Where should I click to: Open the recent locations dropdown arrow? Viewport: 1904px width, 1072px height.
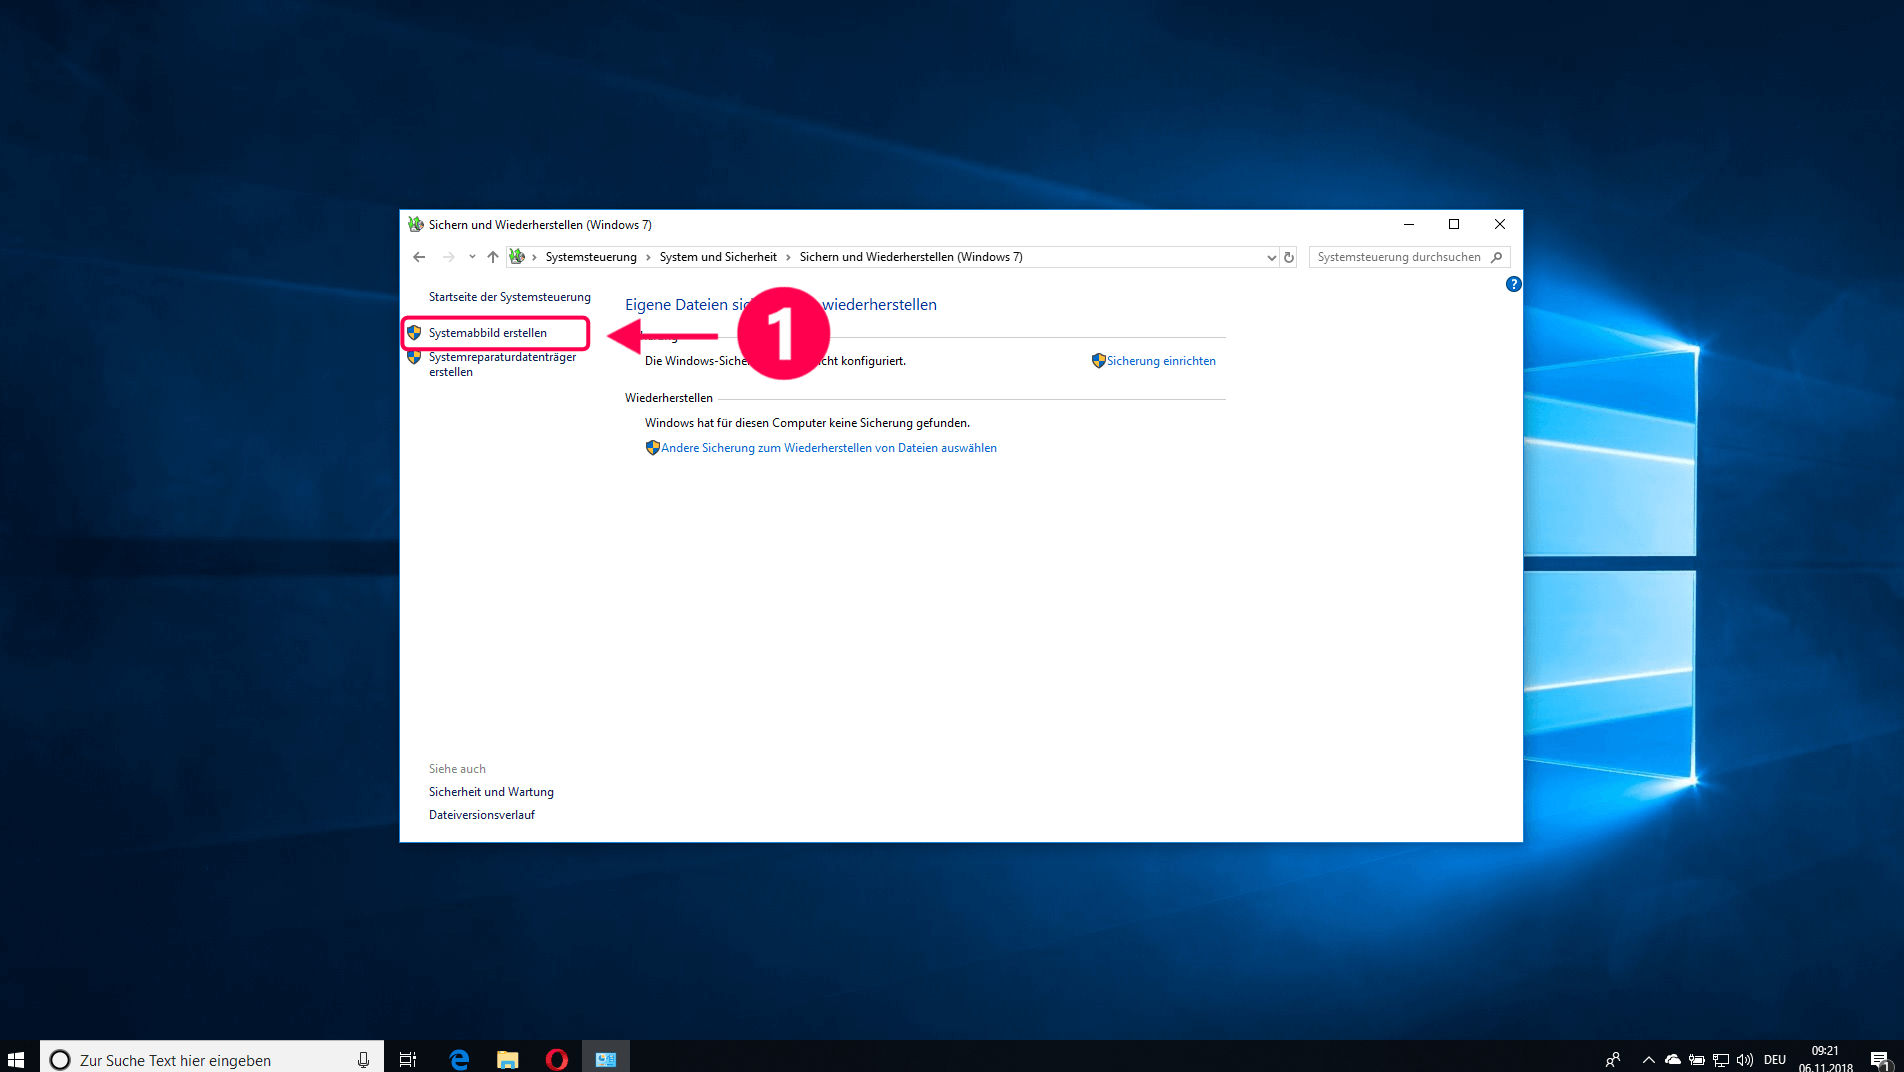472,257
